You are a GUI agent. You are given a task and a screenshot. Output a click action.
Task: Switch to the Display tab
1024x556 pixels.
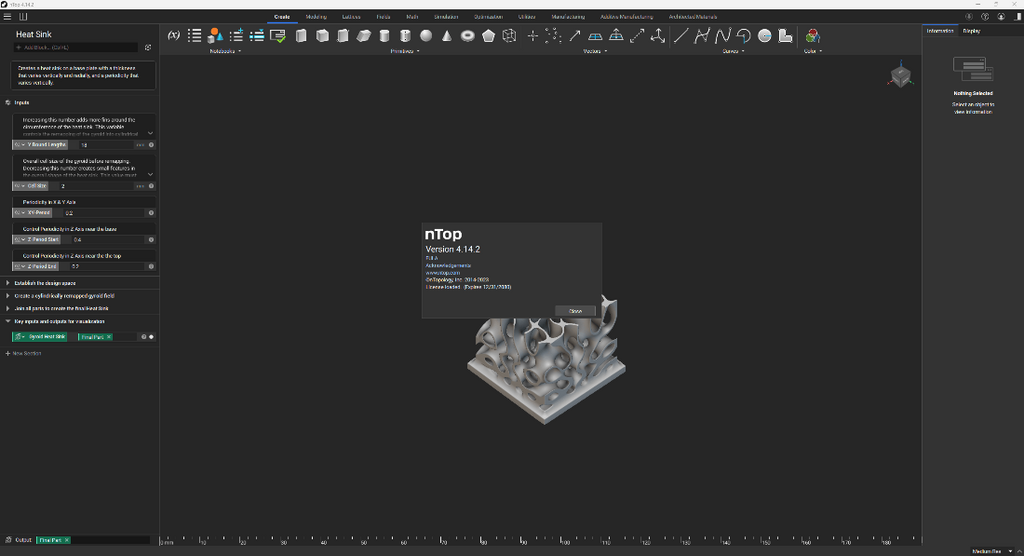click(x=971, y=31)
